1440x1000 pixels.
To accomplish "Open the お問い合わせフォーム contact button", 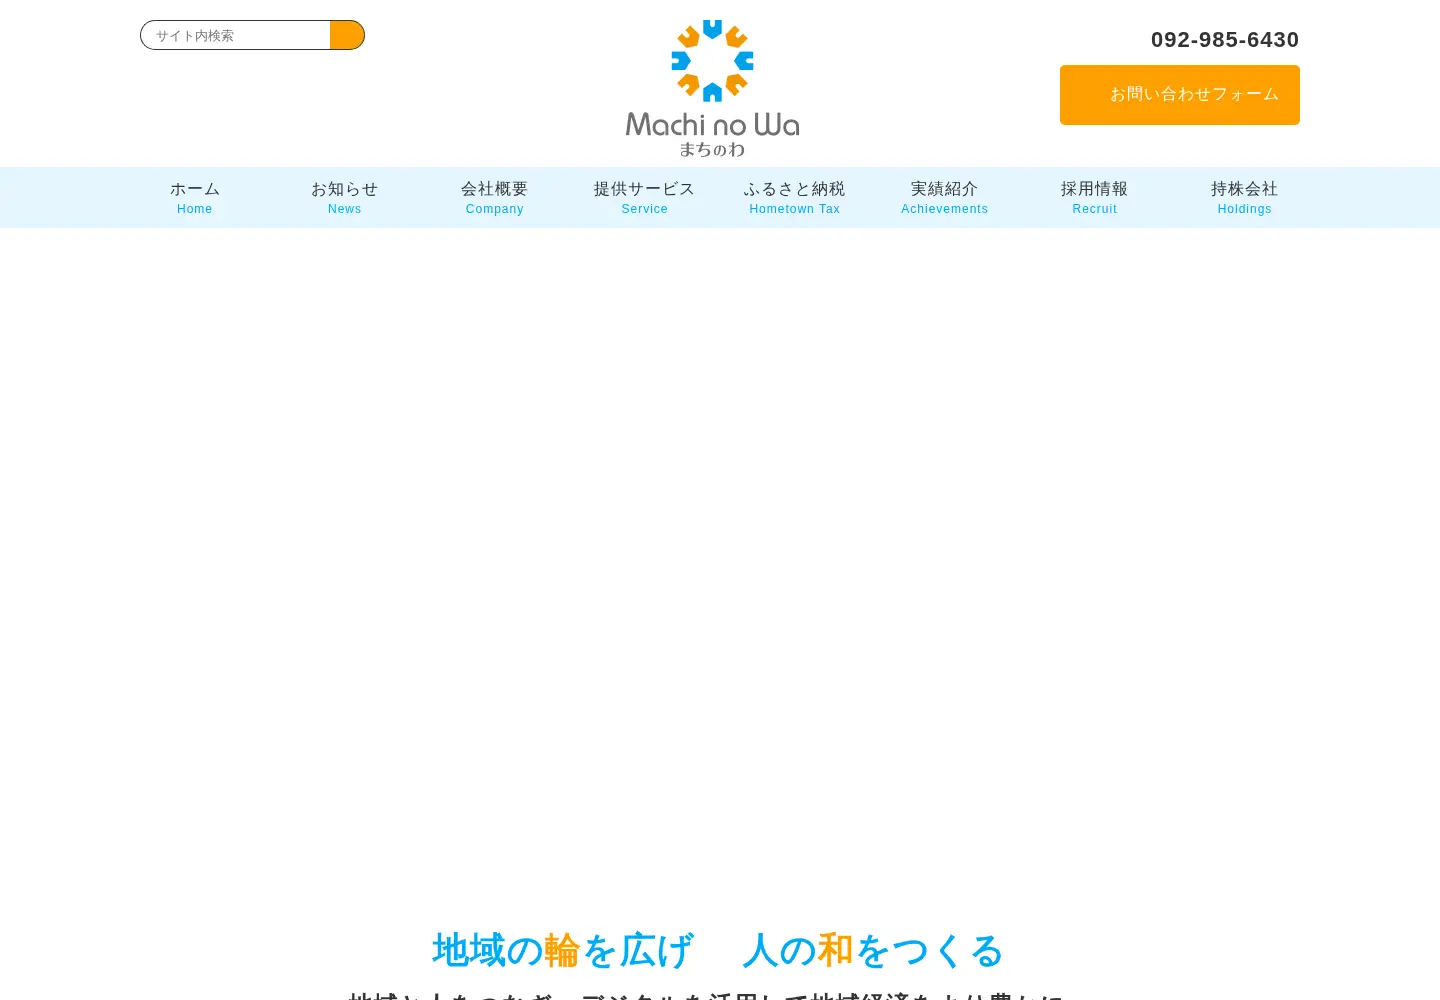I will pyautogui.click(x=1180, y=95).
